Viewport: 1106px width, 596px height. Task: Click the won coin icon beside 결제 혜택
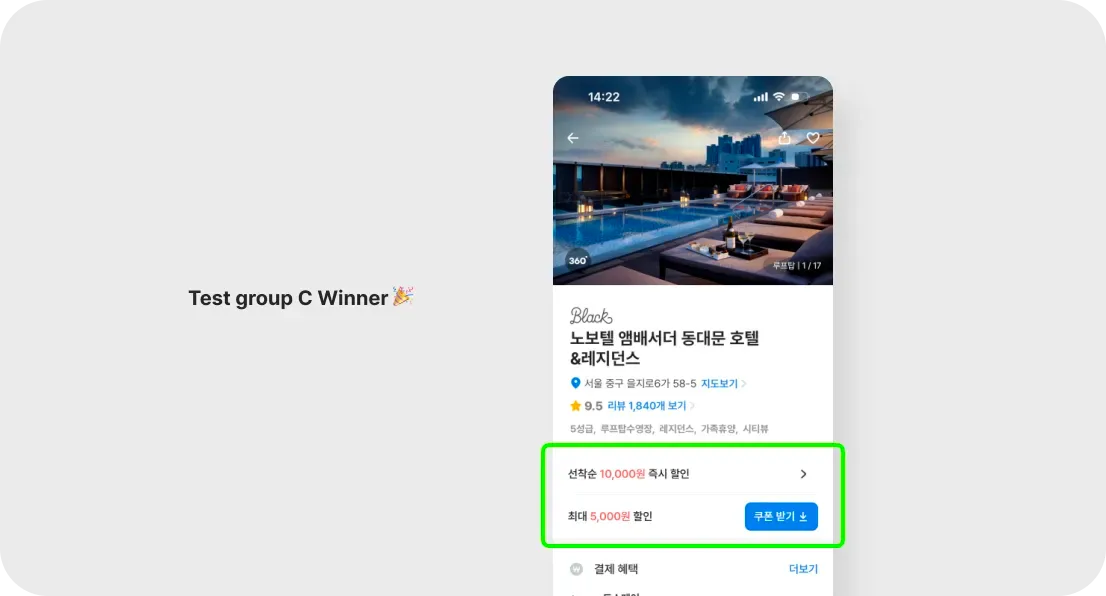(x=576, y=569)
